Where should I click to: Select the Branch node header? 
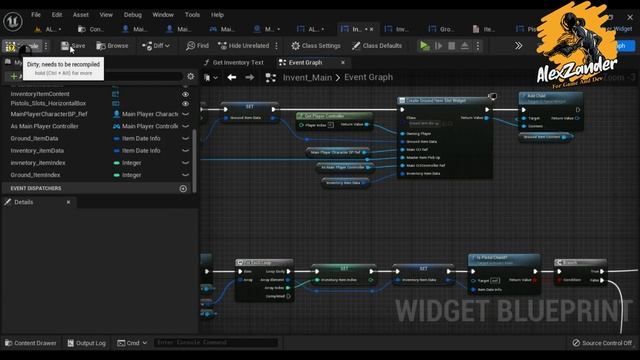580,262
